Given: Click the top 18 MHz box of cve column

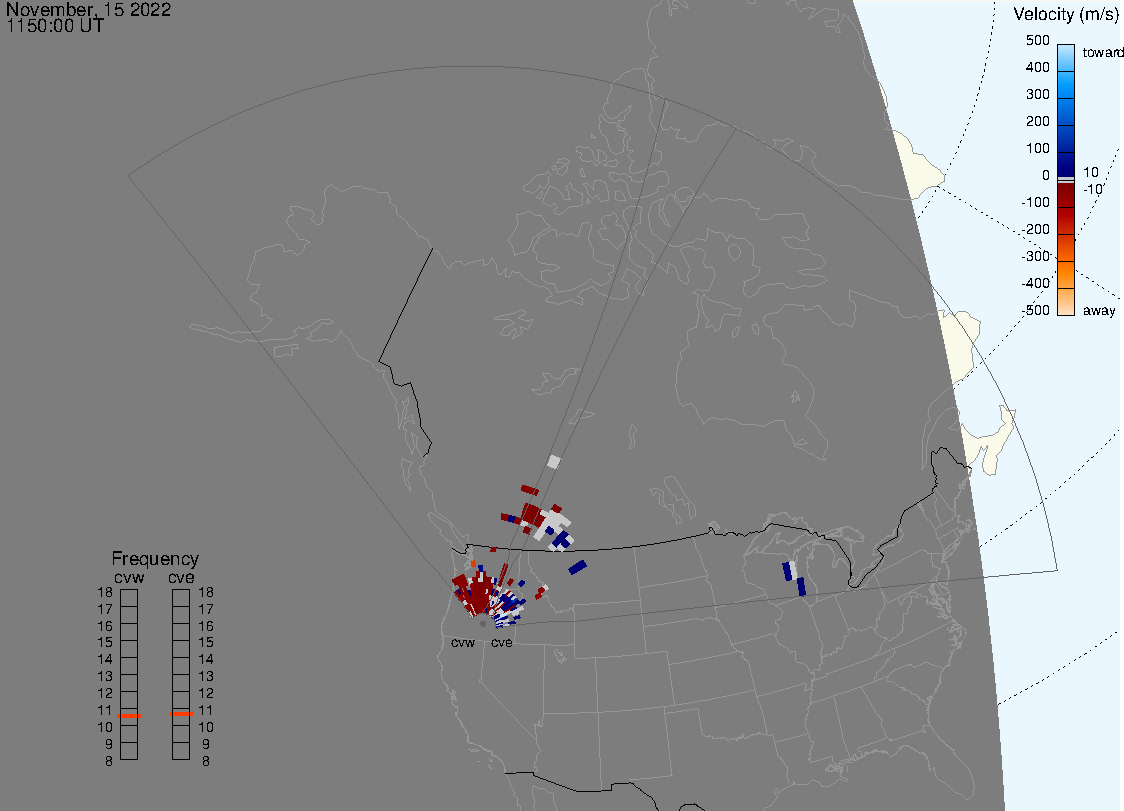Looking at the screenshot, I should click(x=181, y=598).
